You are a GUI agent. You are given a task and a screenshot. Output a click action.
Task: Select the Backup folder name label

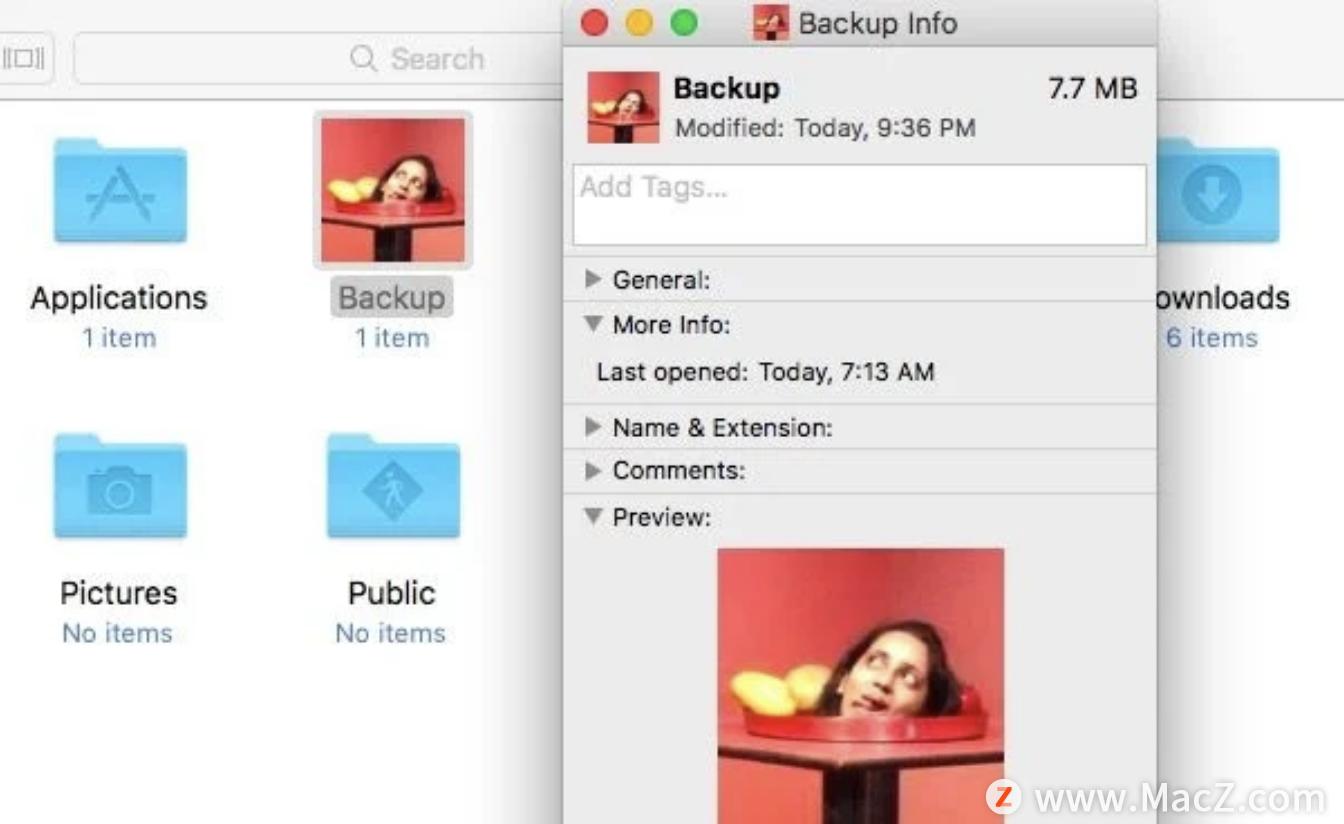click(x=392, y=297)
